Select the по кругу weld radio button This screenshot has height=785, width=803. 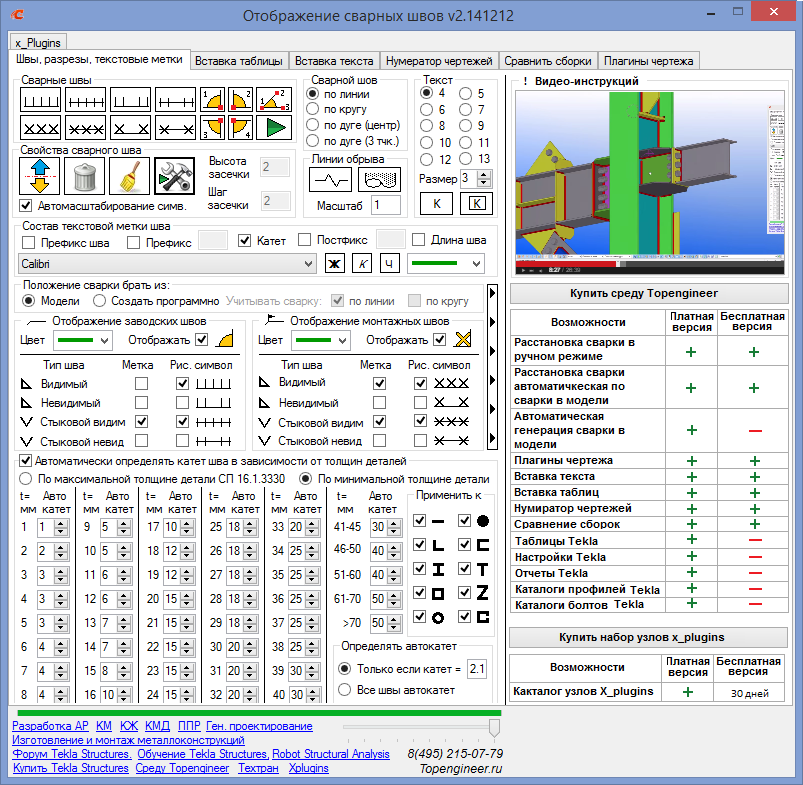coord(312,109)
